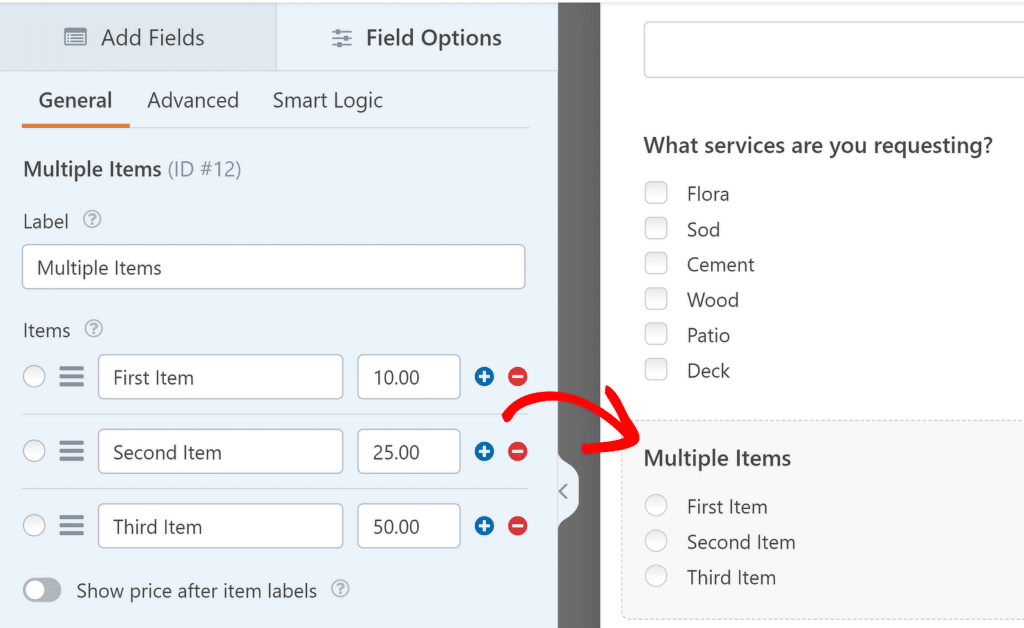Add an item after Second Item
1024x628 pixels.
point(484,451)
